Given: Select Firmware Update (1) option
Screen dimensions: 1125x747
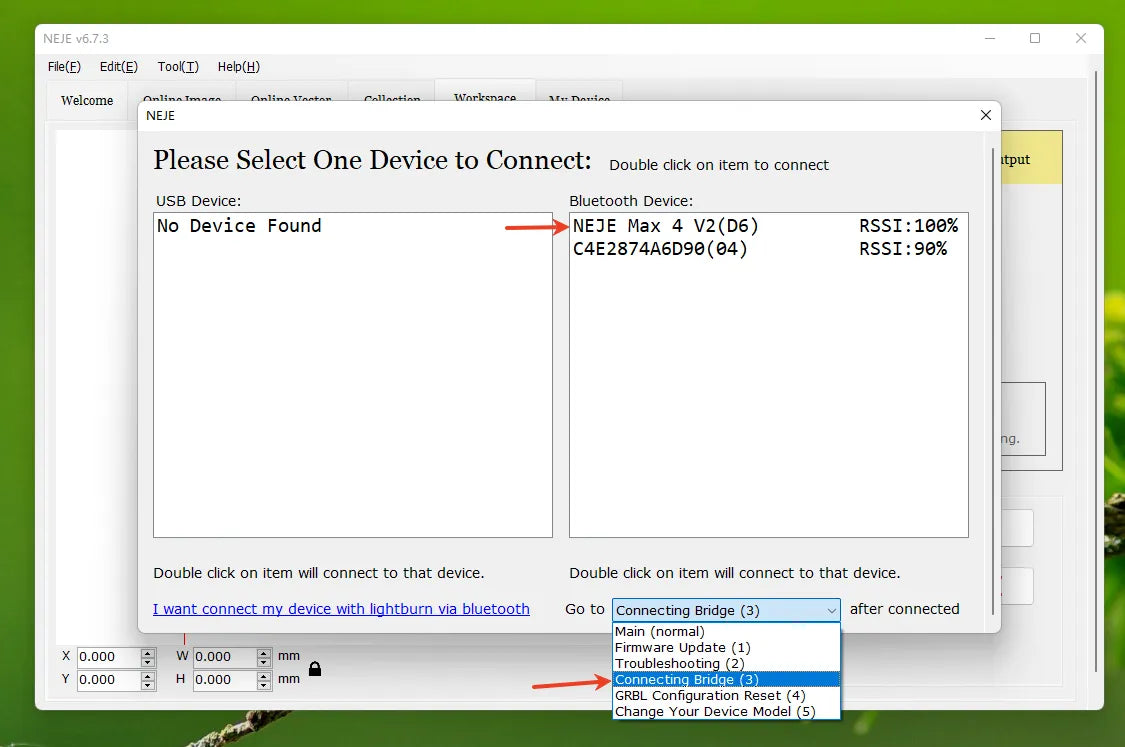Looking at the screenshot, I should pyautogui.click(x=682, y=648).
